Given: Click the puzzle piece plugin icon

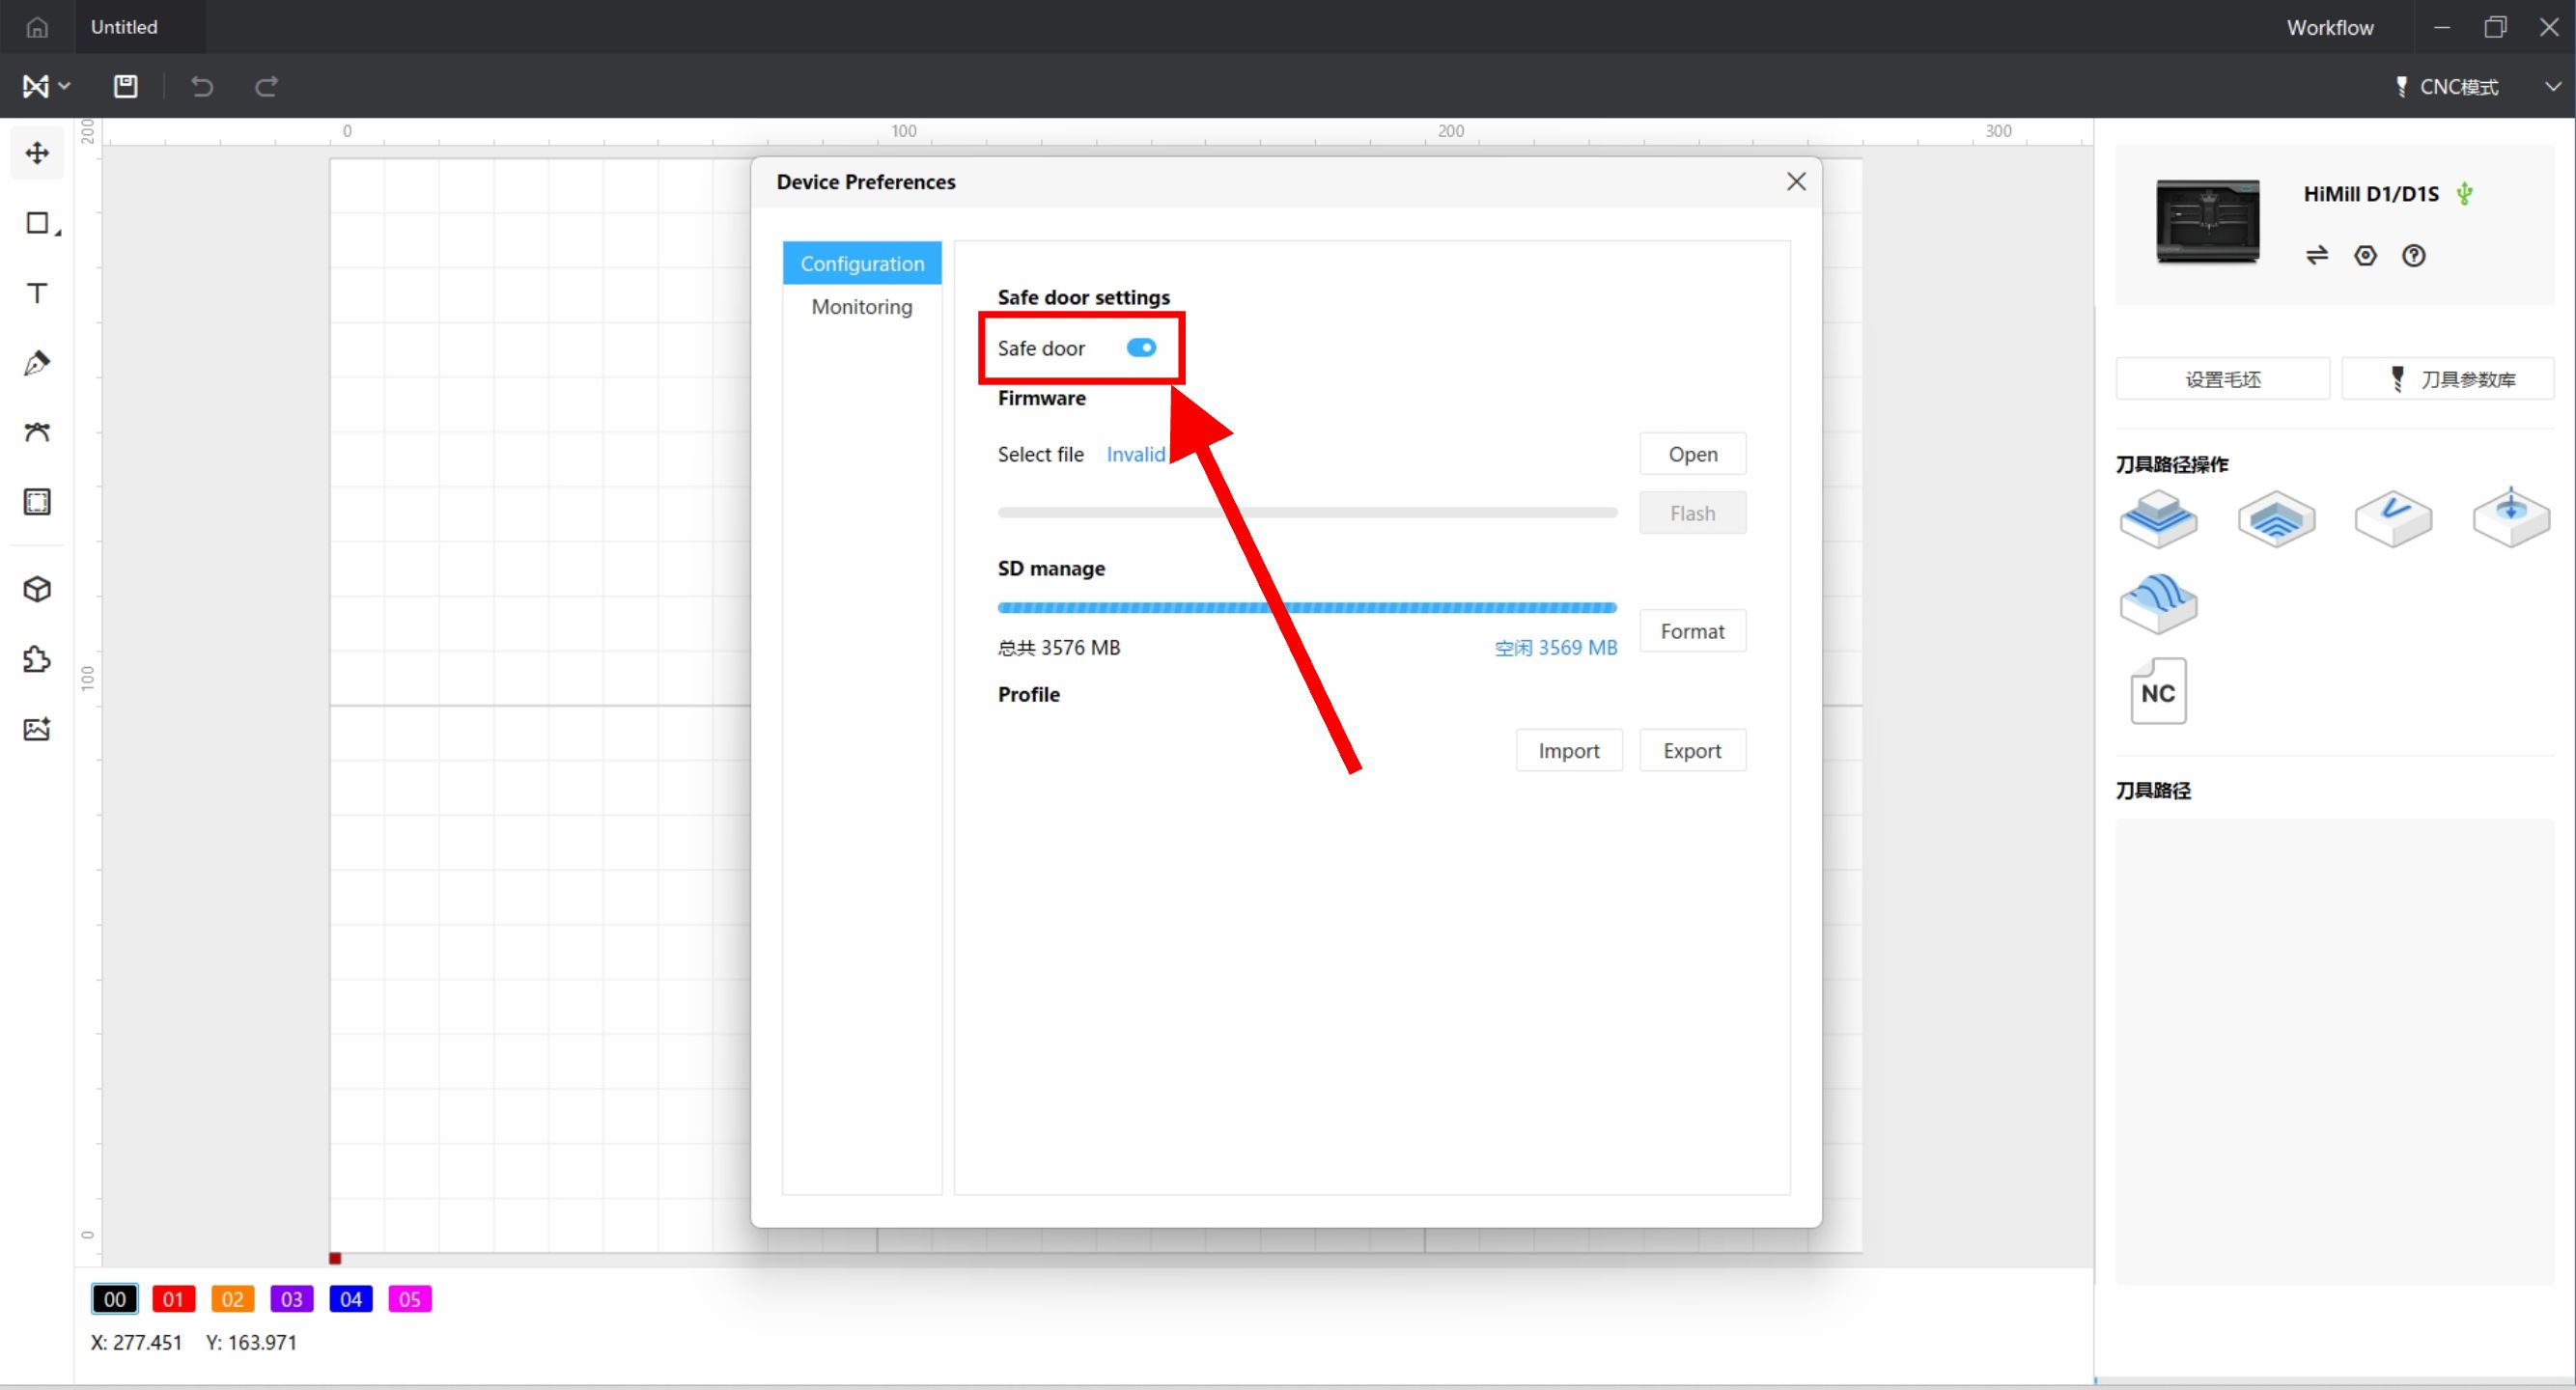Looking at the screenshot, I should coord(37,659).
